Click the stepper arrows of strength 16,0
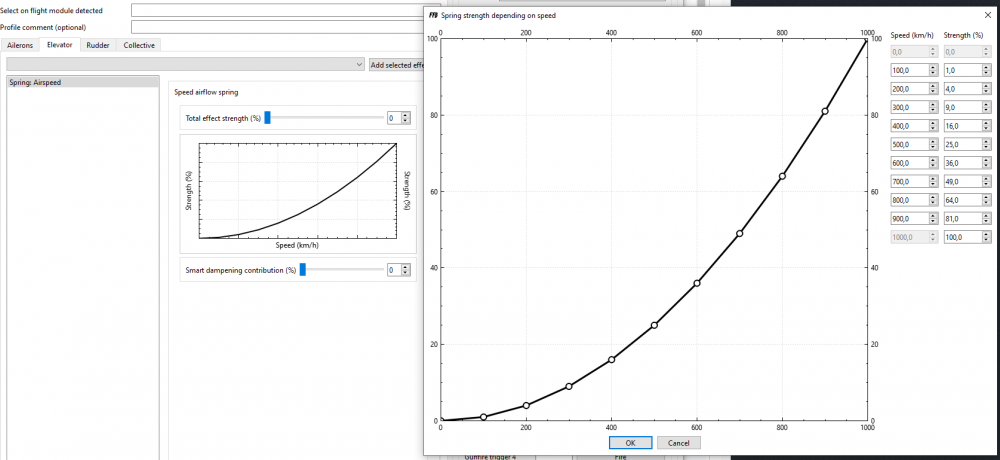This screenshot has width=1000, height=460. click(x=987, y=126)
